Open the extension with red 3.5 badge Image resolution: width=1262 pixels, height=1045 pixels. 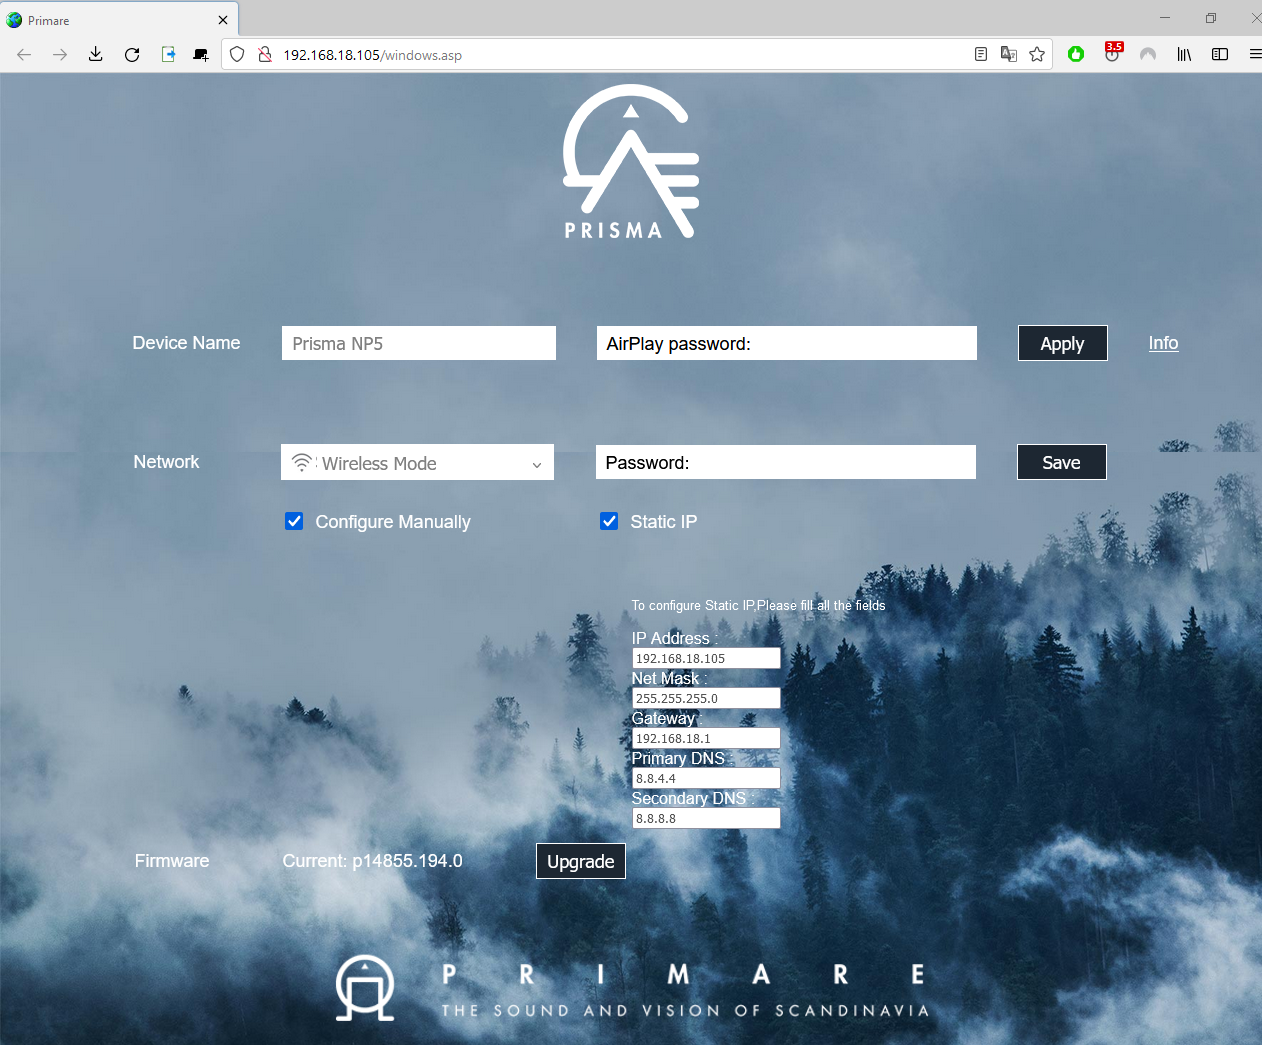click(x=1112, y=52)
